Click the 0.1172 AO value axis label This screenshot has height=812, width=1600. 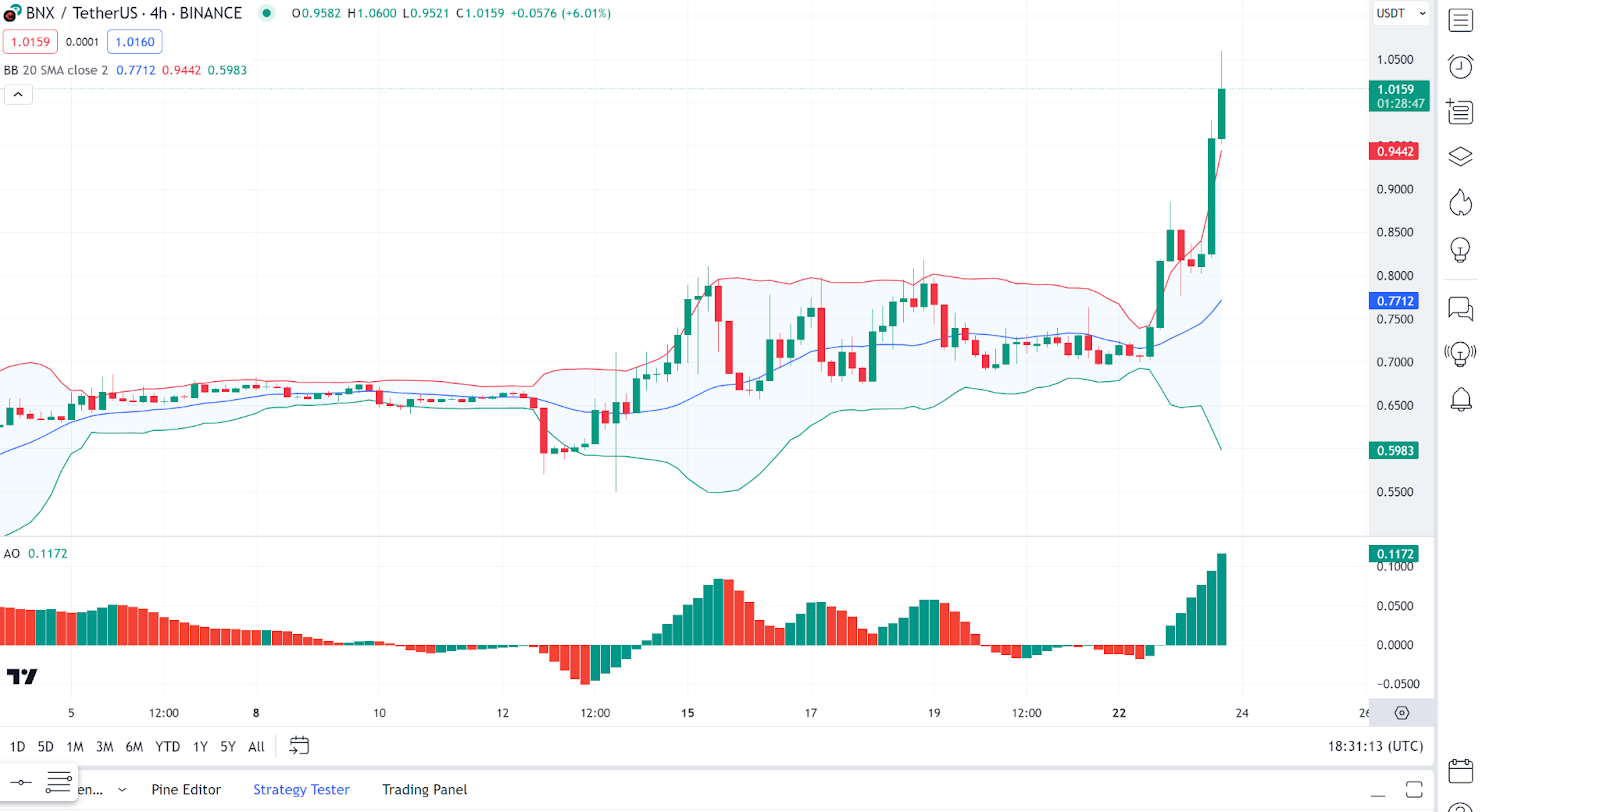pos(1394,554)
